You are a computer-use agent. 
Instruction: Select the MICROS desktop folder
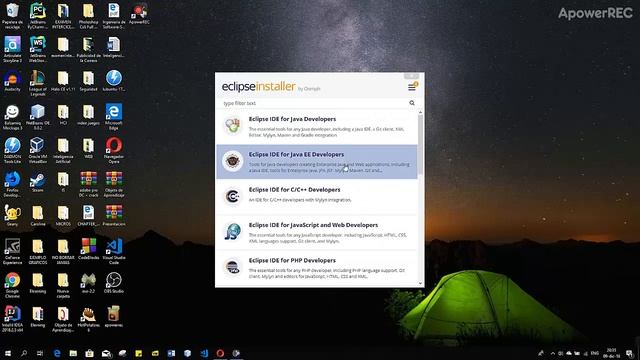pos(63,216)
